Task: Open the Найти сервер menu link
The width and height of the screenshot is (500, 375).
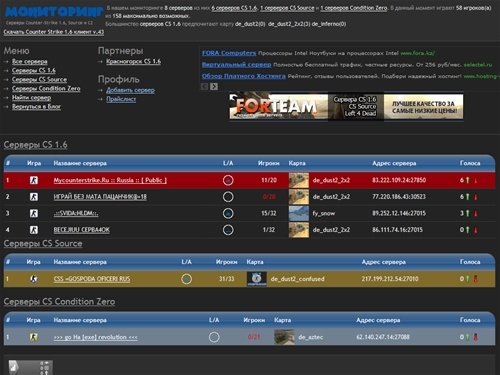Action: (x=31, y=97)
